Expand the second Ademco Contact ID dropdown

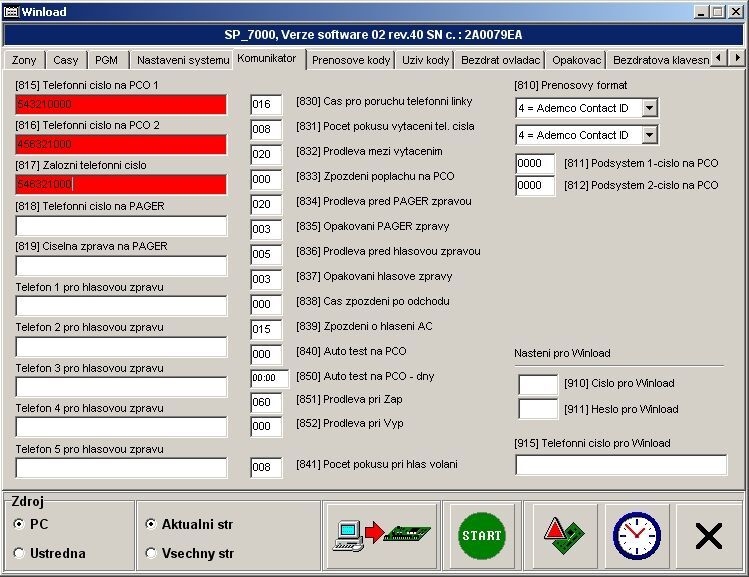point(649,135)
